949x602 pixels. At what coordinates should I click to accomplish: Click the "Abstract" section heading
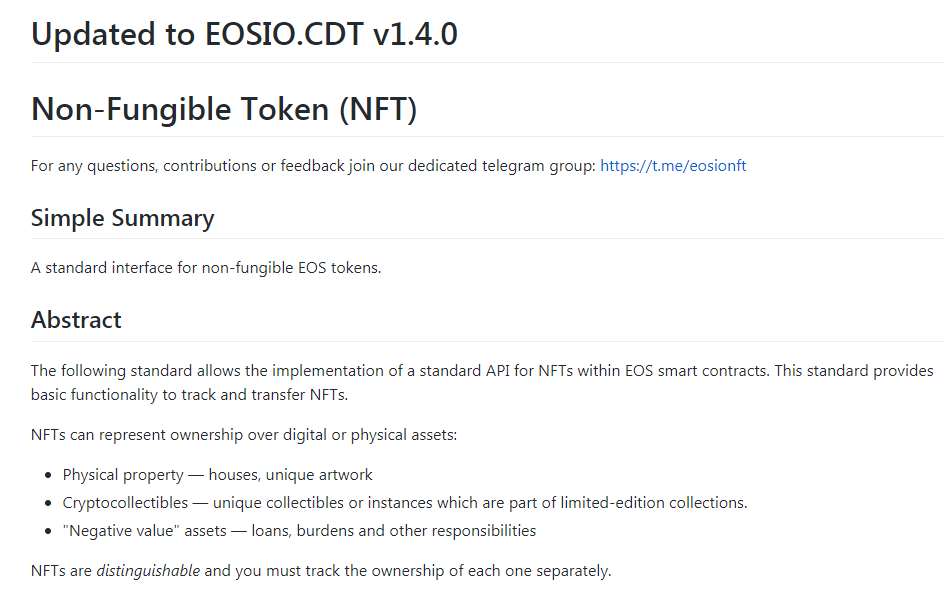(76, 320)
